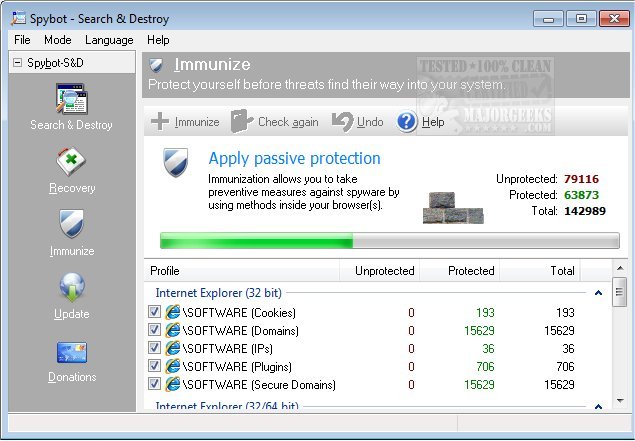This screenshot has width=635, height=441.
Task: Open the Search & Destroy sidebar icon
Action: 71,100
